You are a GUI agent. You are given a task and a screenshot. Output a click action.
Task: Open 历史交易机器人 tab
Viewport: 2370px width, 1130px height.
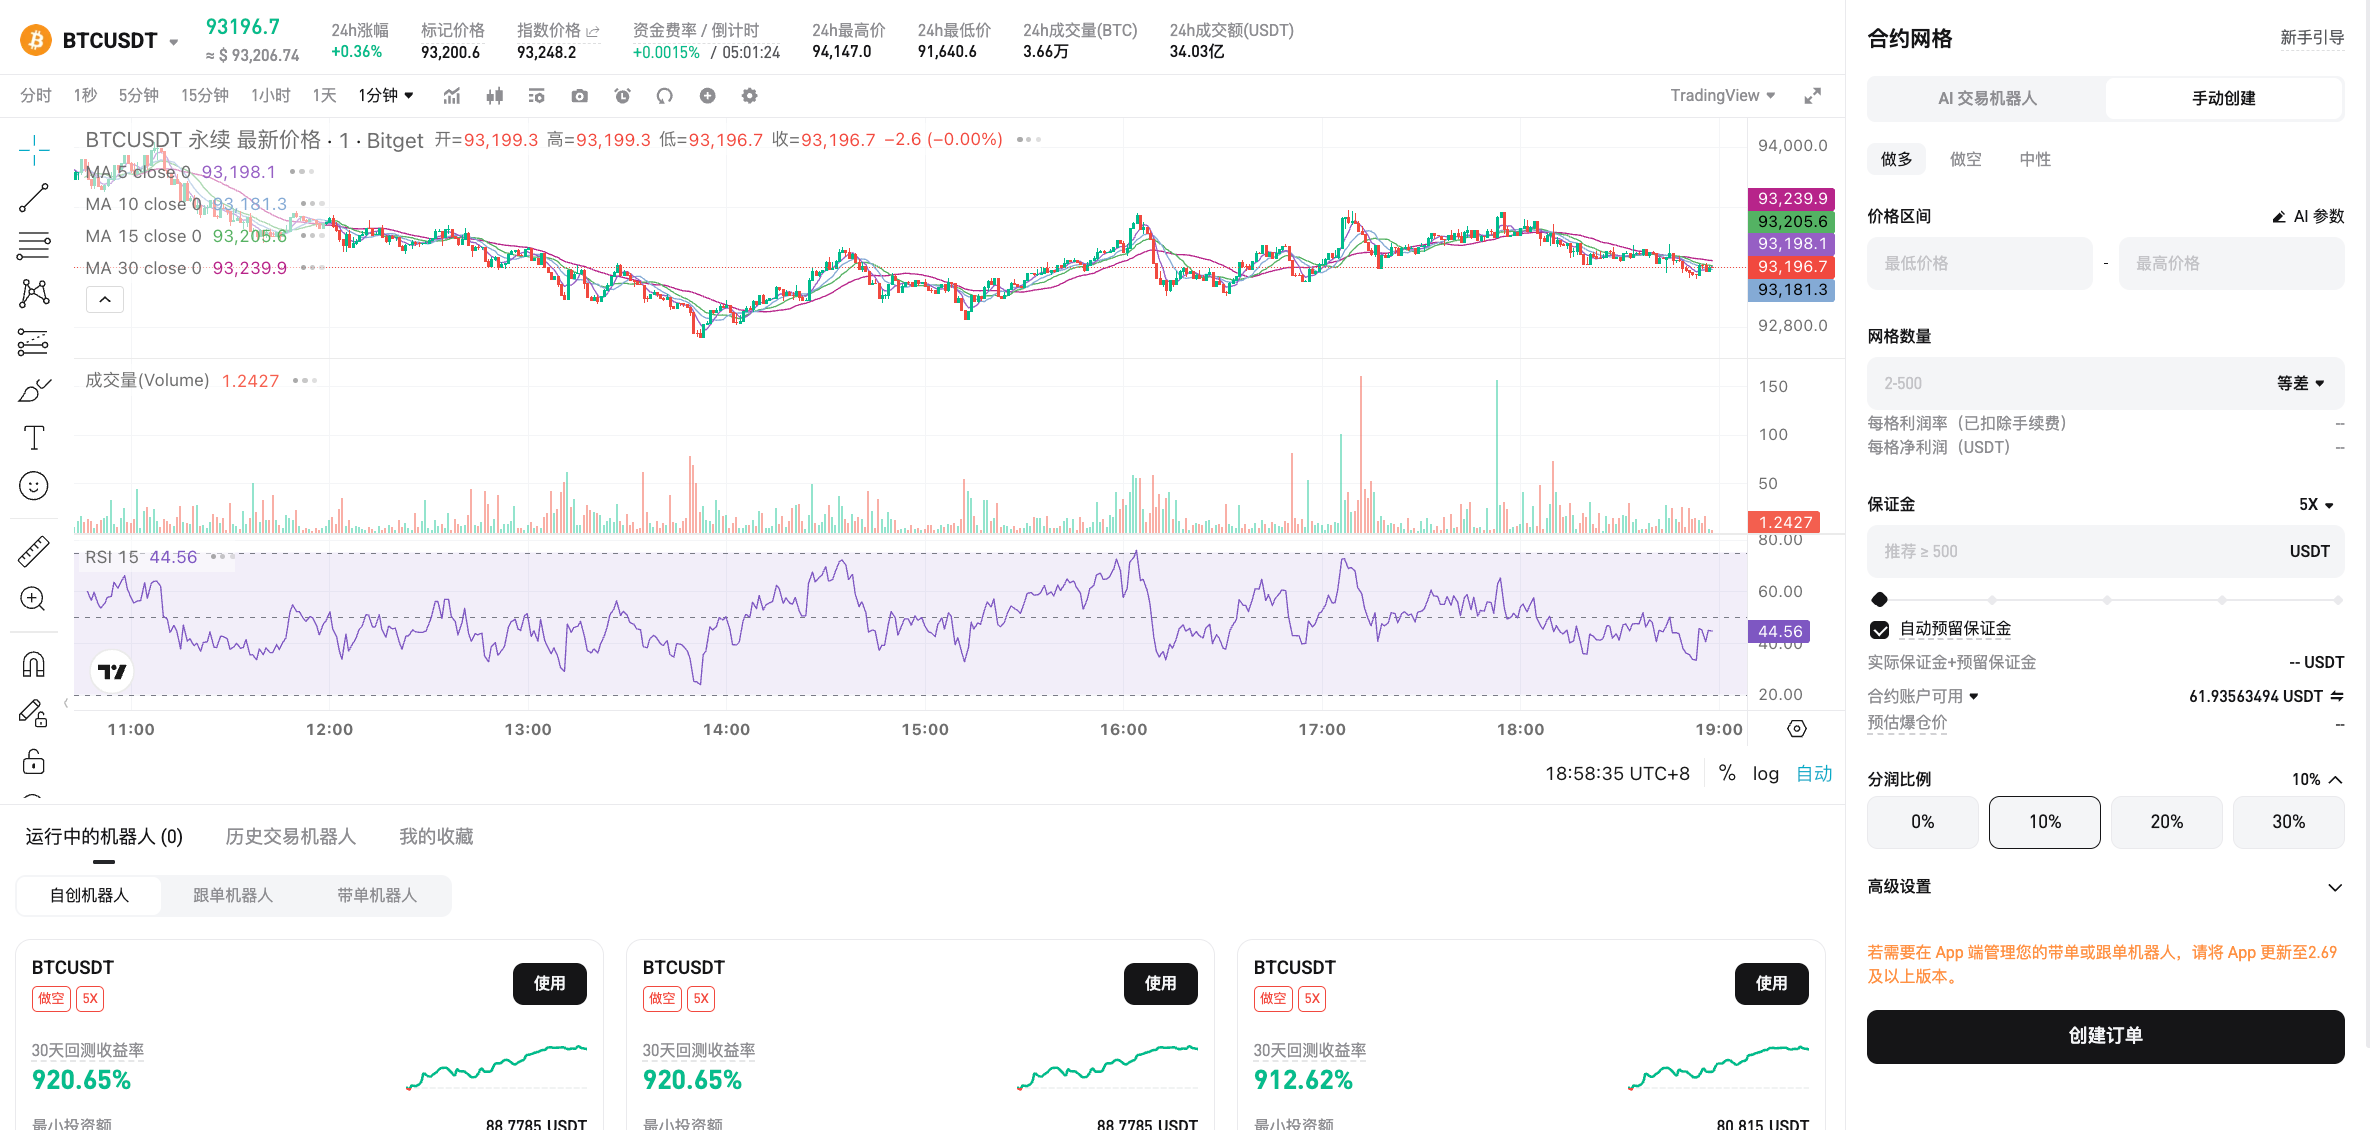point(290,836)
